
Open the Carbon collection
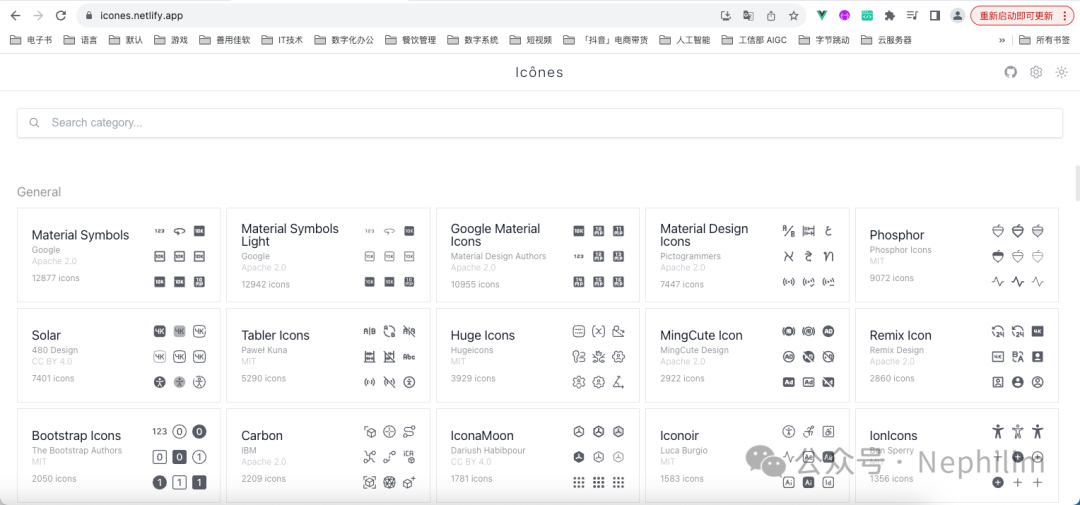pos(328,455)
